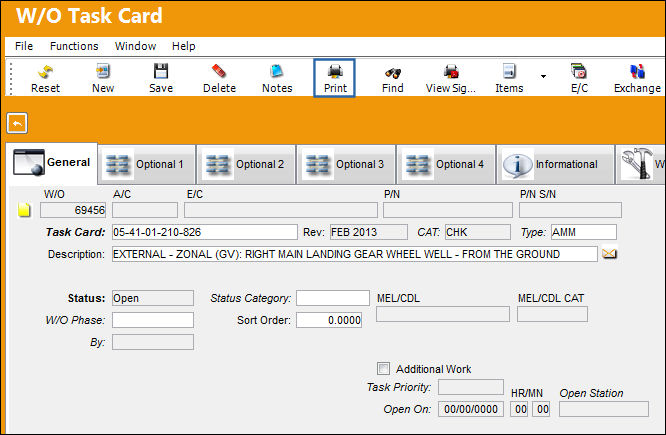Click the Status Category label
This screenshot has width=666, height=435.
coord(251,298)
